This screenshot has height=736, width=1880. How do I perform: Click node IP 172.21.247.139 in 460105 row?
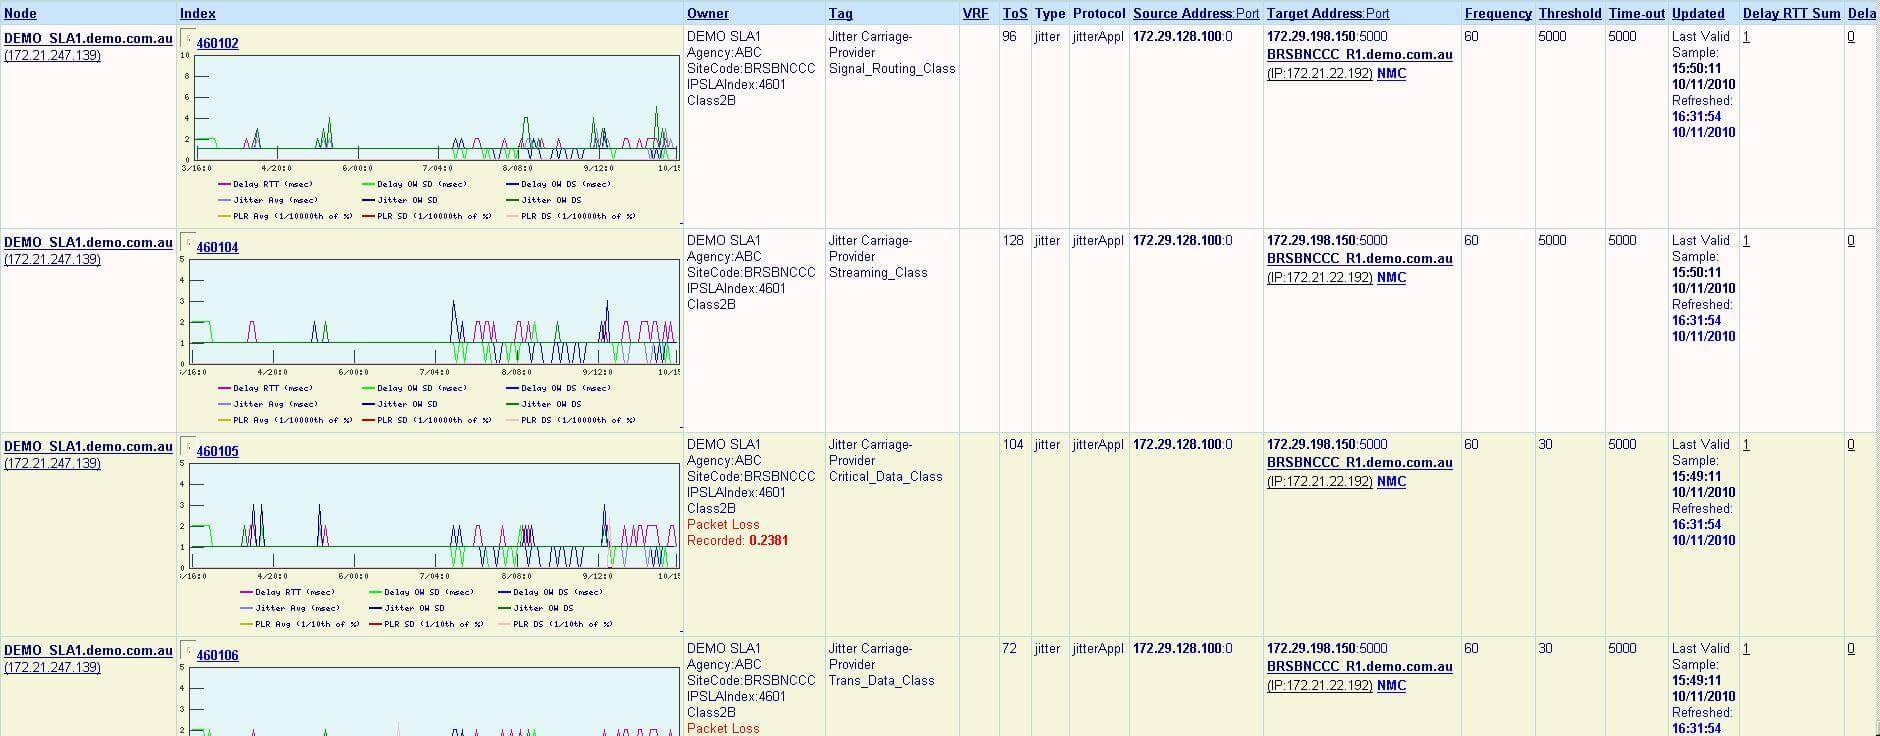tap(53, 463)
